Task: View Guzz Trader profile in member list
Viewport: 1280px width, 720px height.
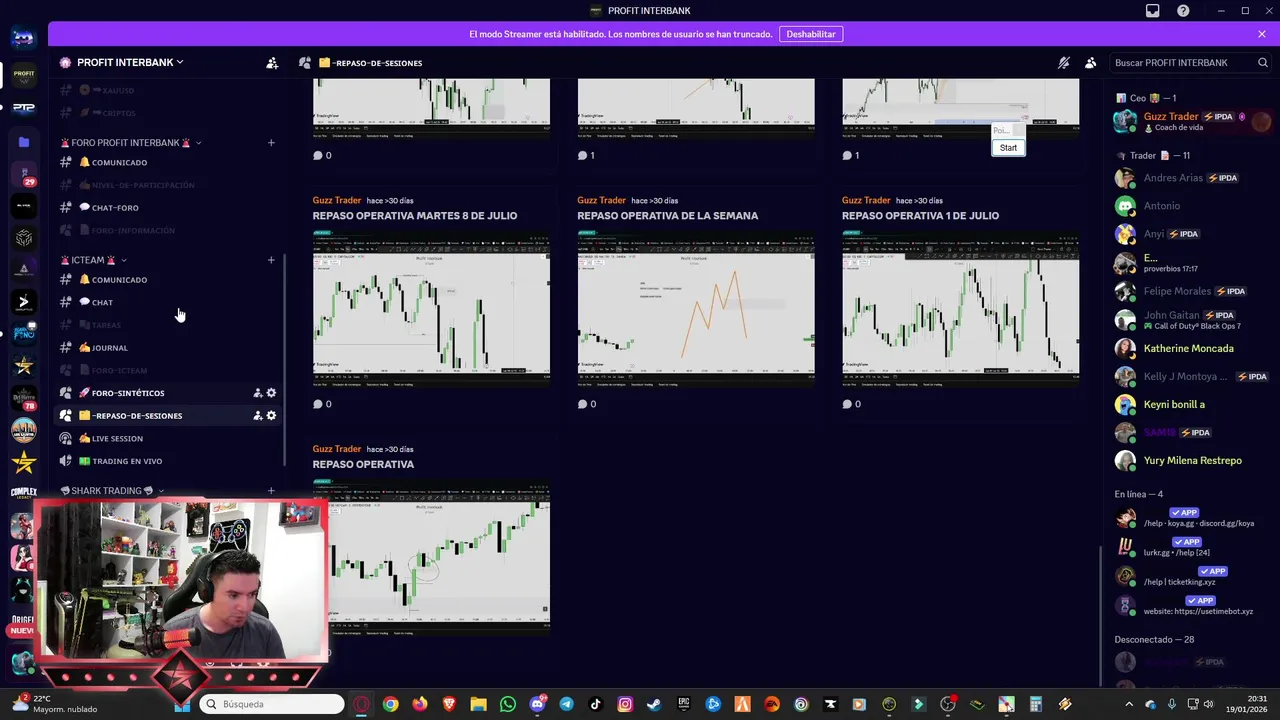Action: pyautogui.click(x=1190, y=121)
